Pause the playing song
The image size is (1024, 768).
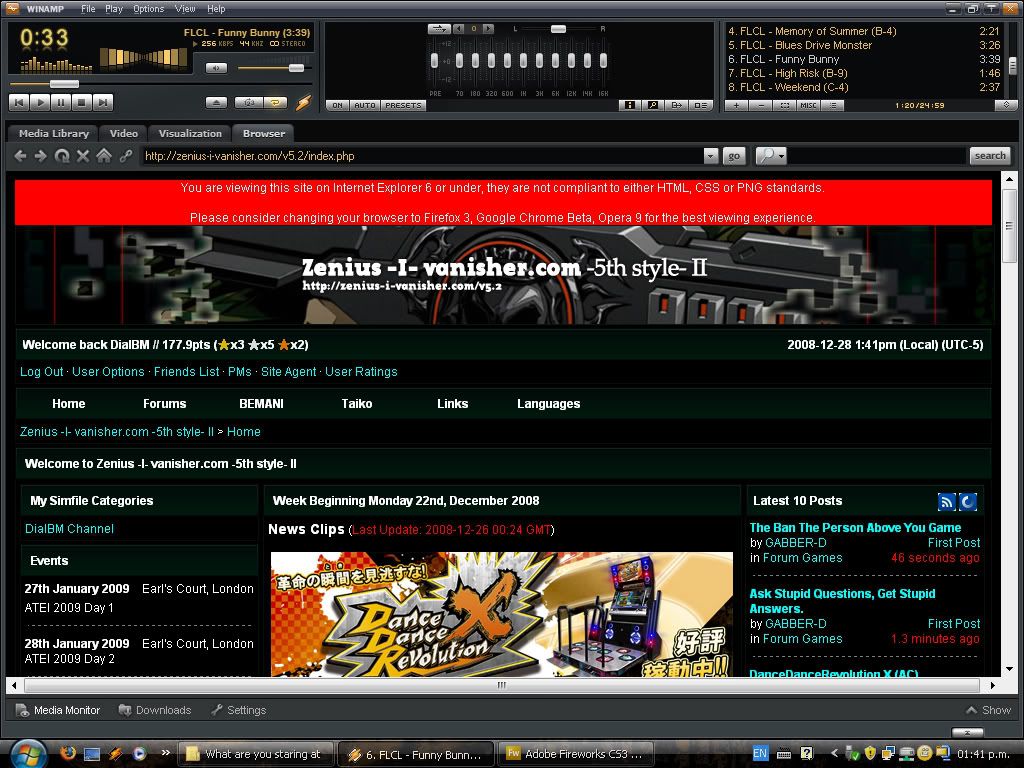(x=61, y=103)
